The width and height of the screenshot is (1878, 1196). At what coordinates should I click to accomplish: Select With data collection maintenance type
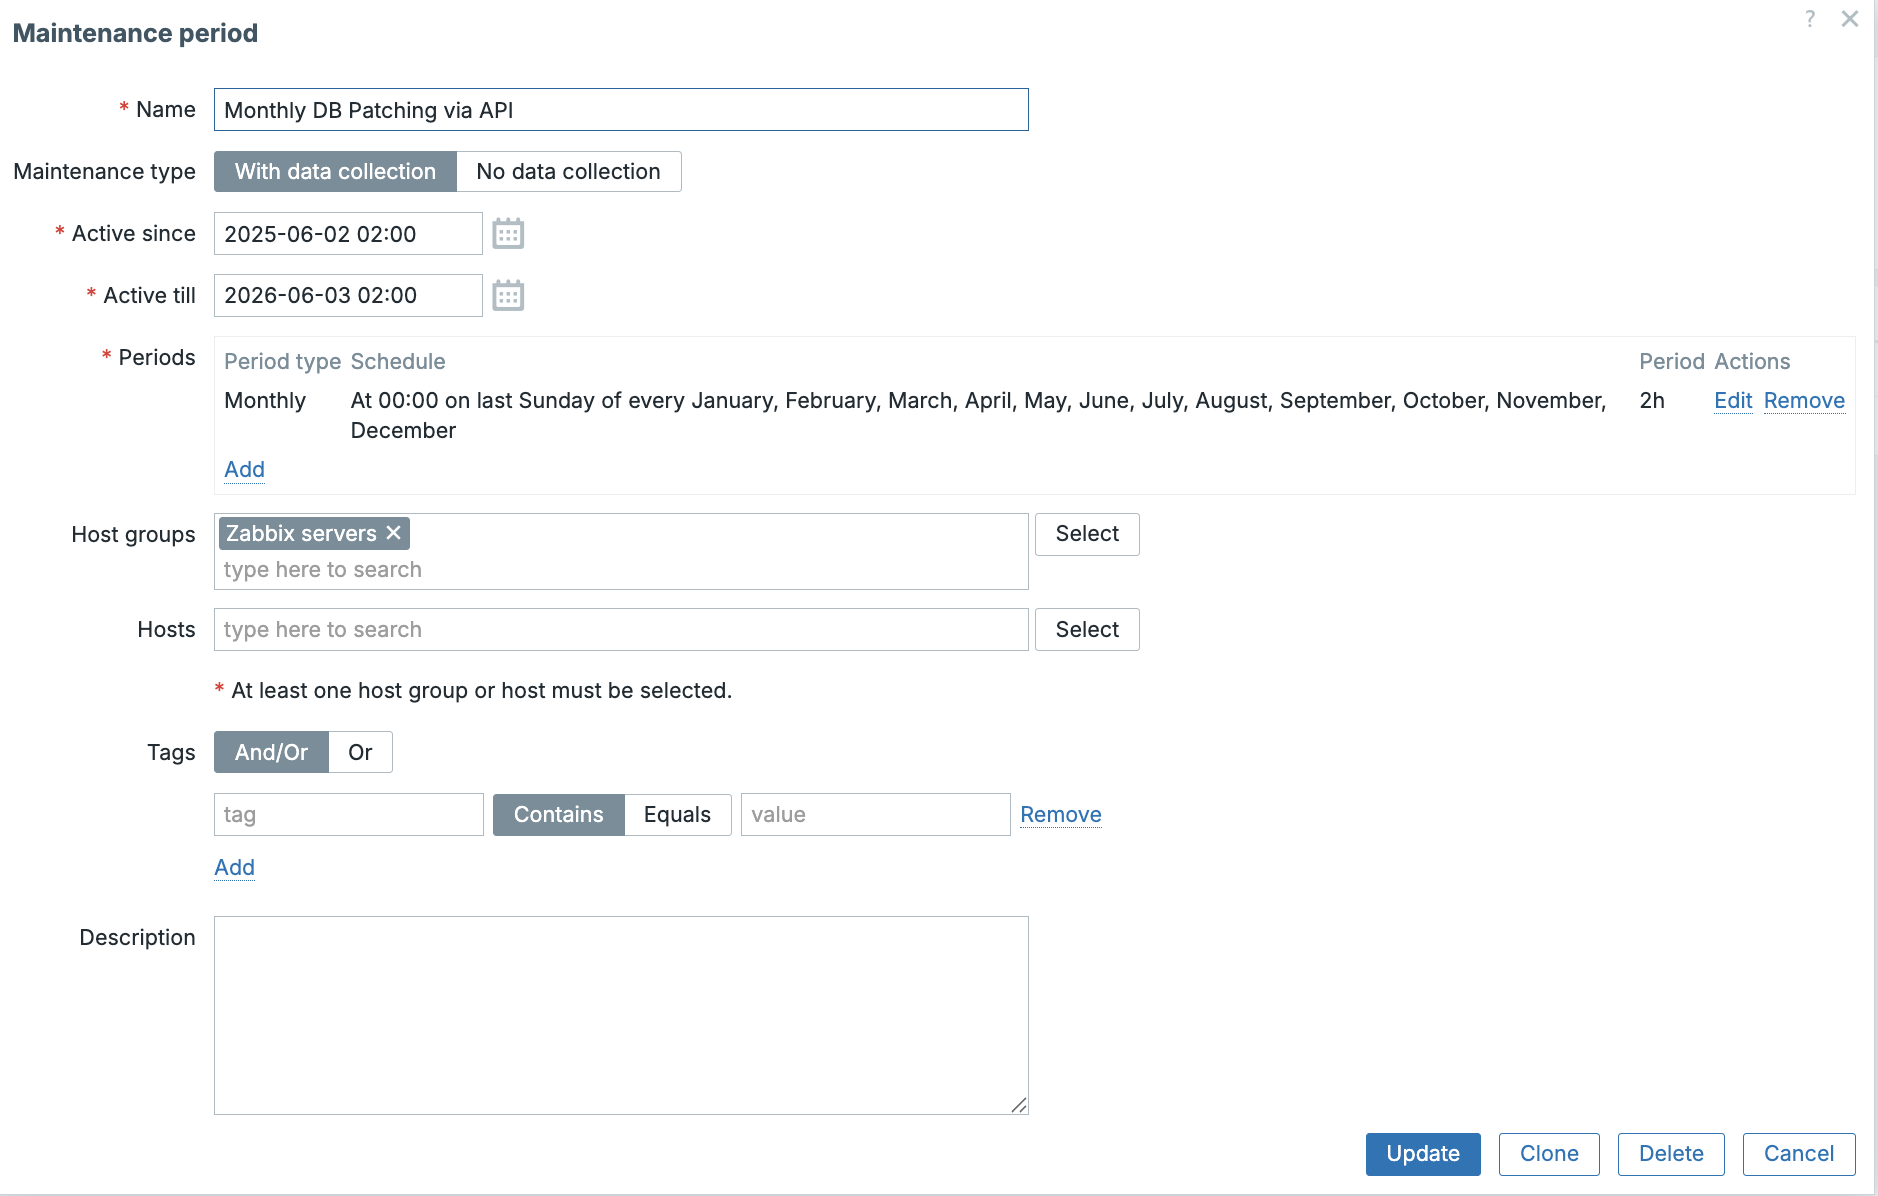coord(335,172)
